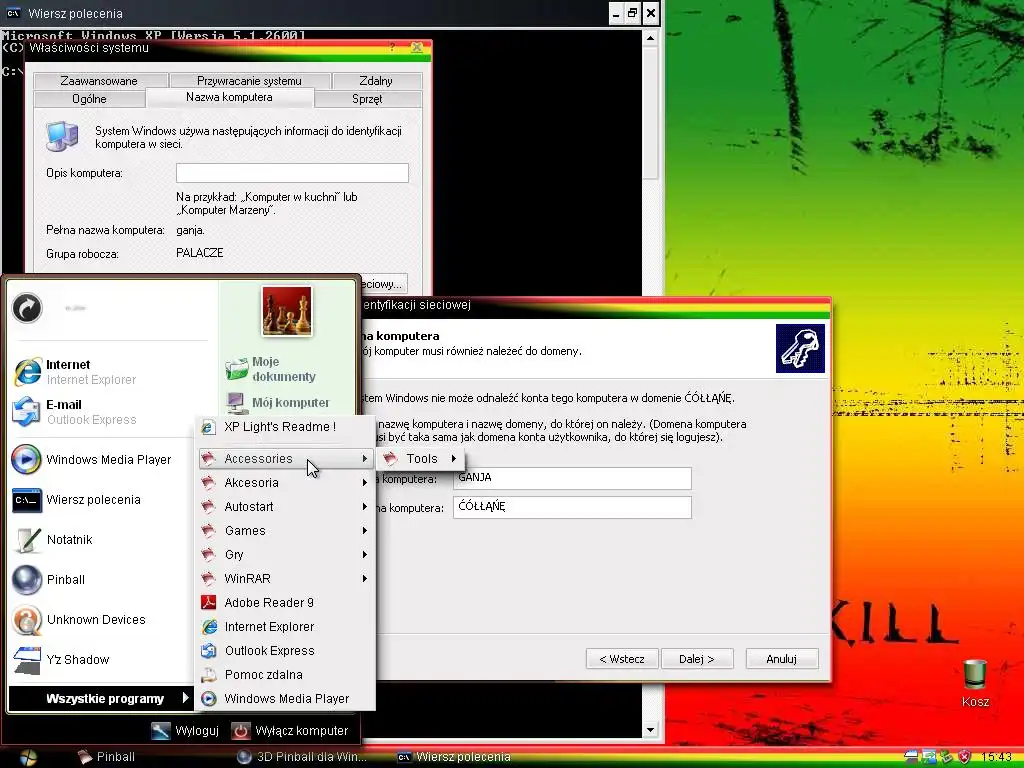Click the < Wstecz button
1024x768 pixels.
[622, 659]
